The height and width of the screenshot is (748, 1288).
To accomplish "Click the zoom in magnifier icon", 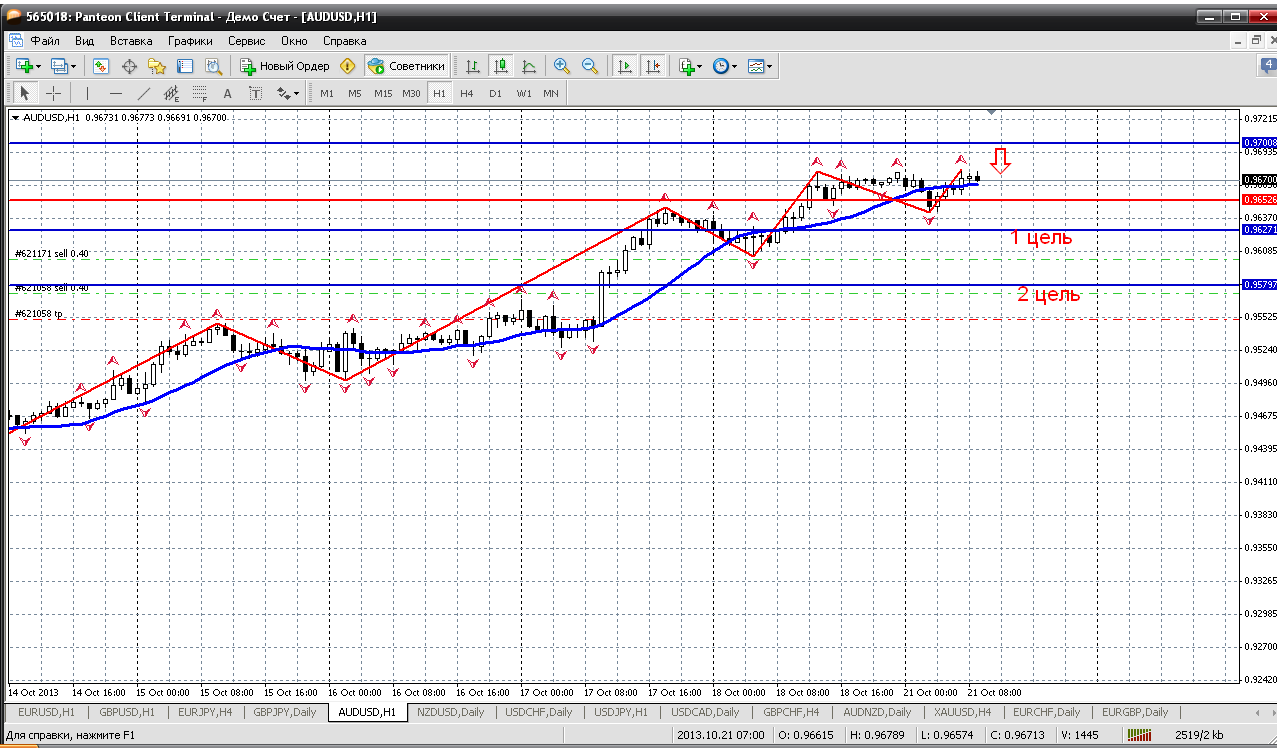I will click(x=562, y=66).
